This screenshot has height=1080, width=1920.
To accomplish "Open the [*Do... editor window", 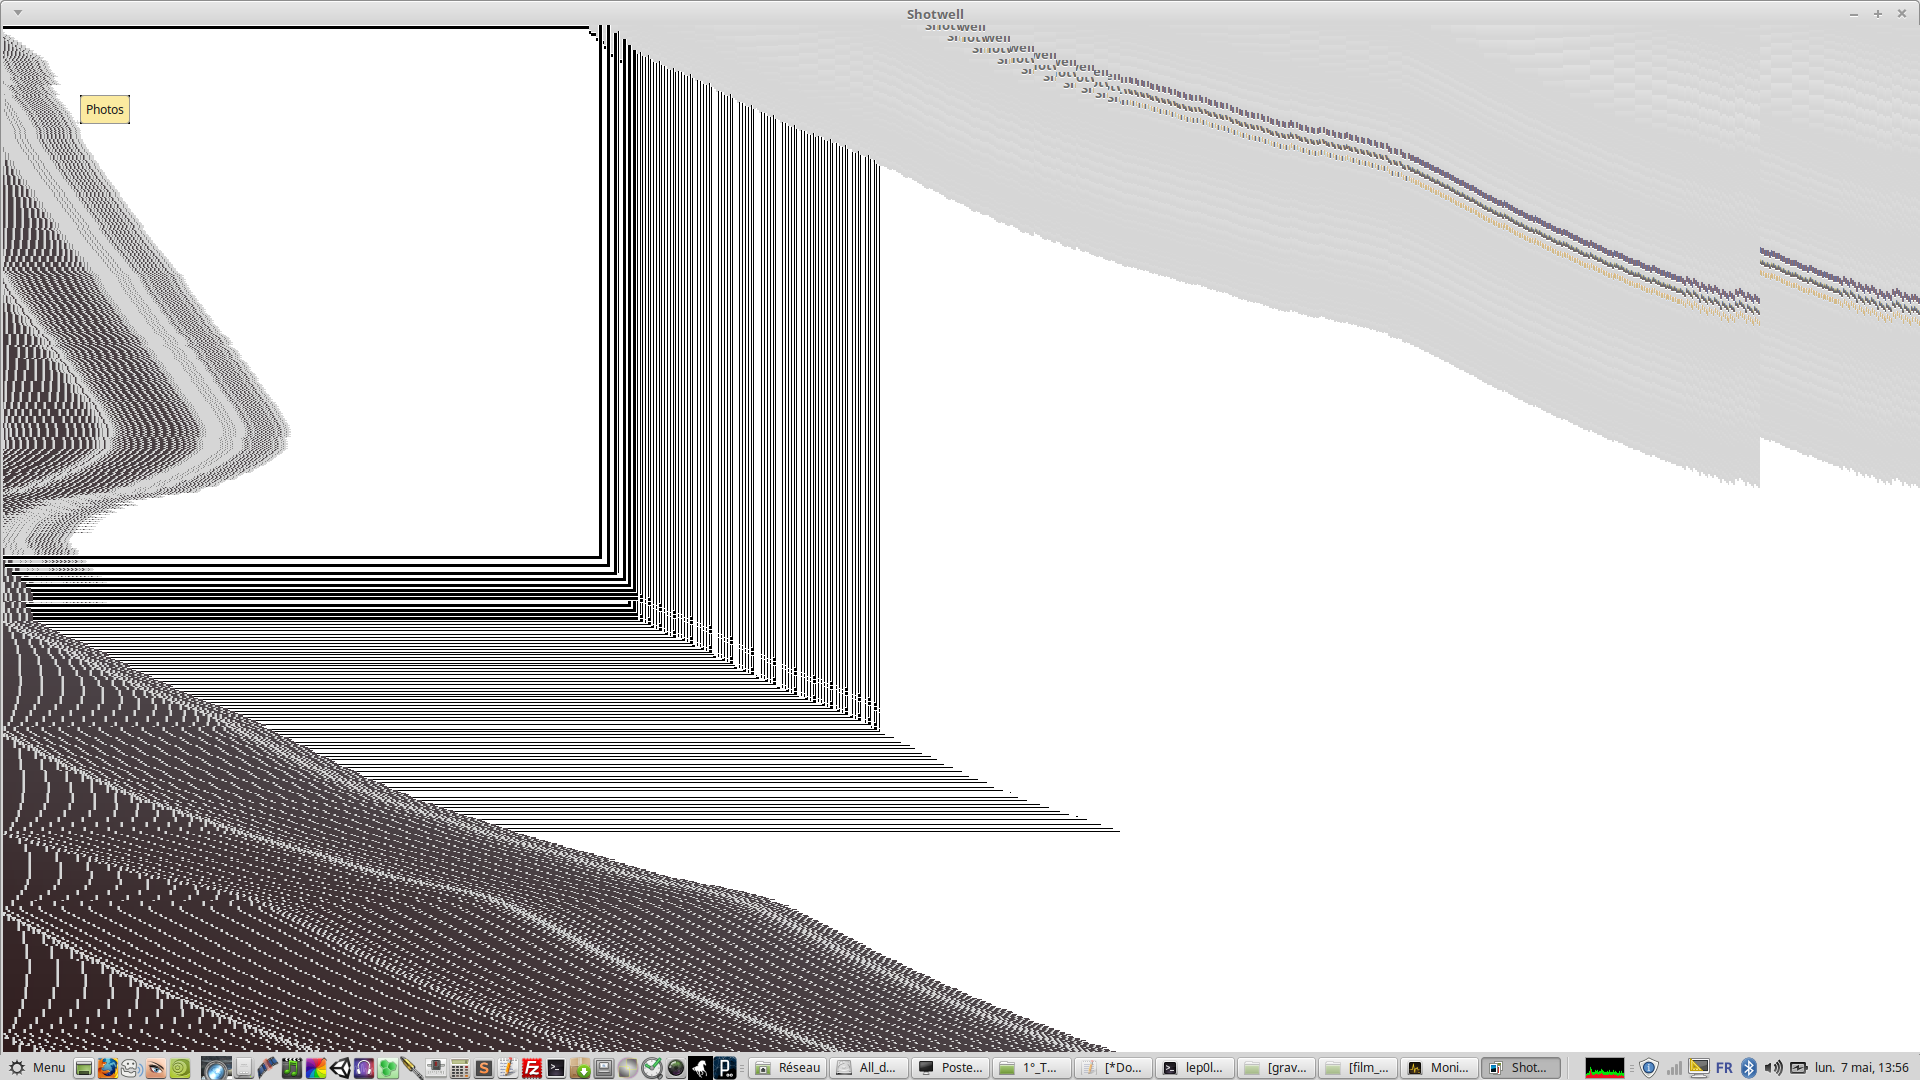I will [x=1113, y=1068].
